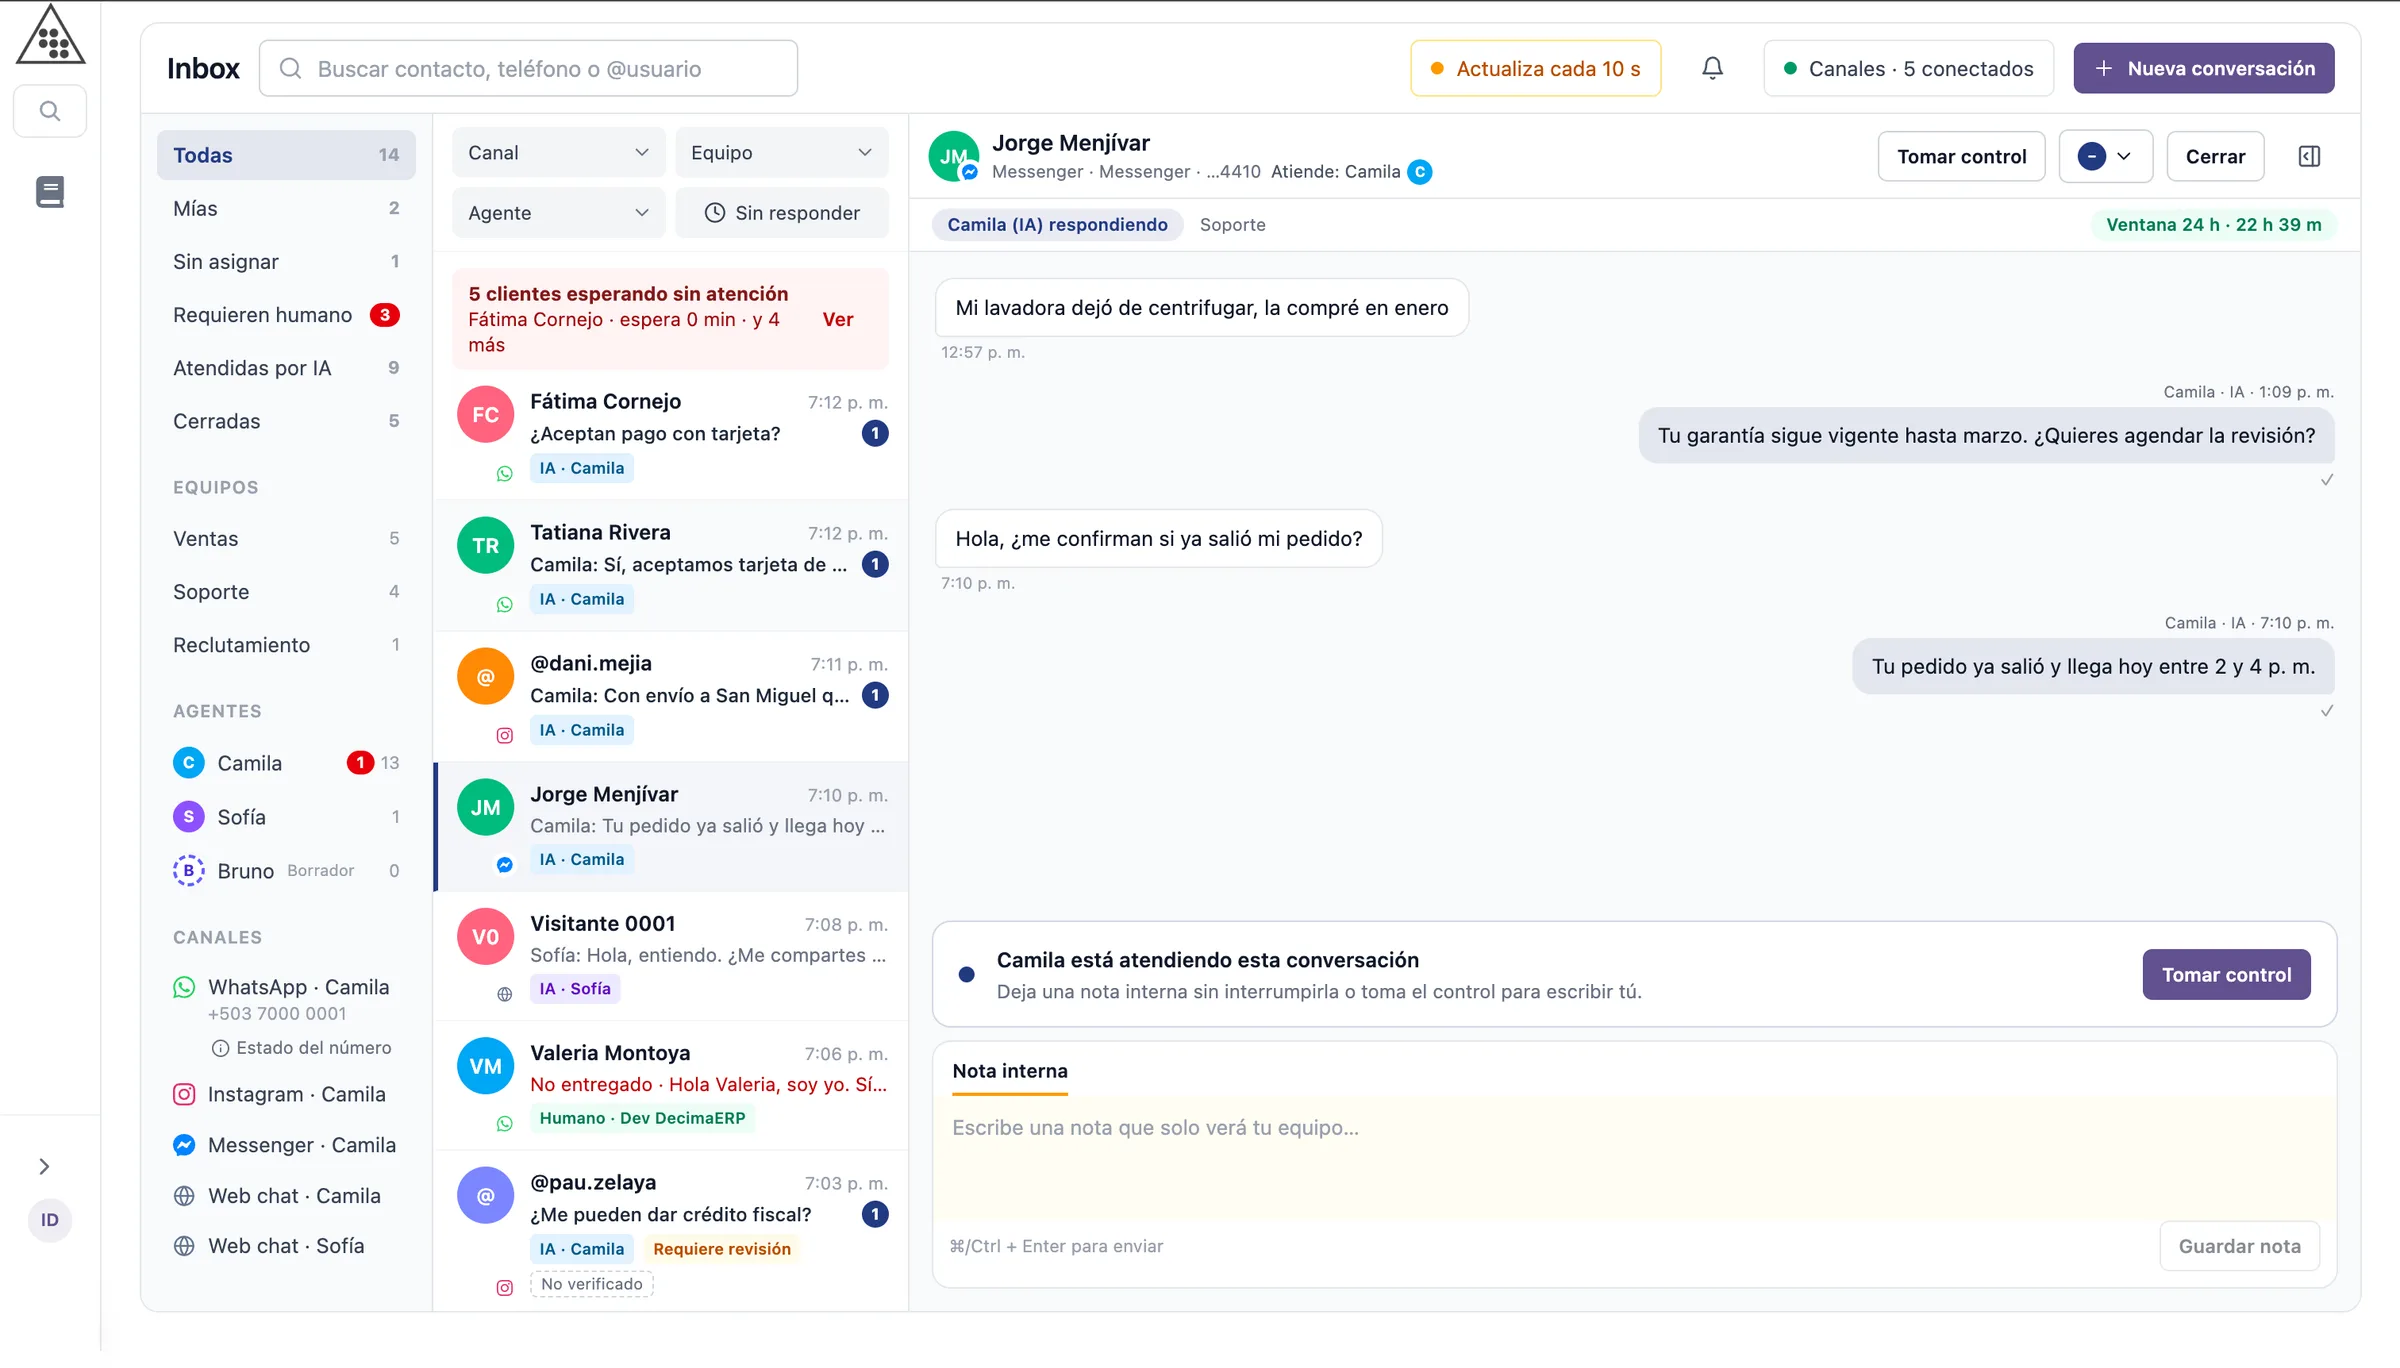Open Fátima Cornejo conversation

671,434
